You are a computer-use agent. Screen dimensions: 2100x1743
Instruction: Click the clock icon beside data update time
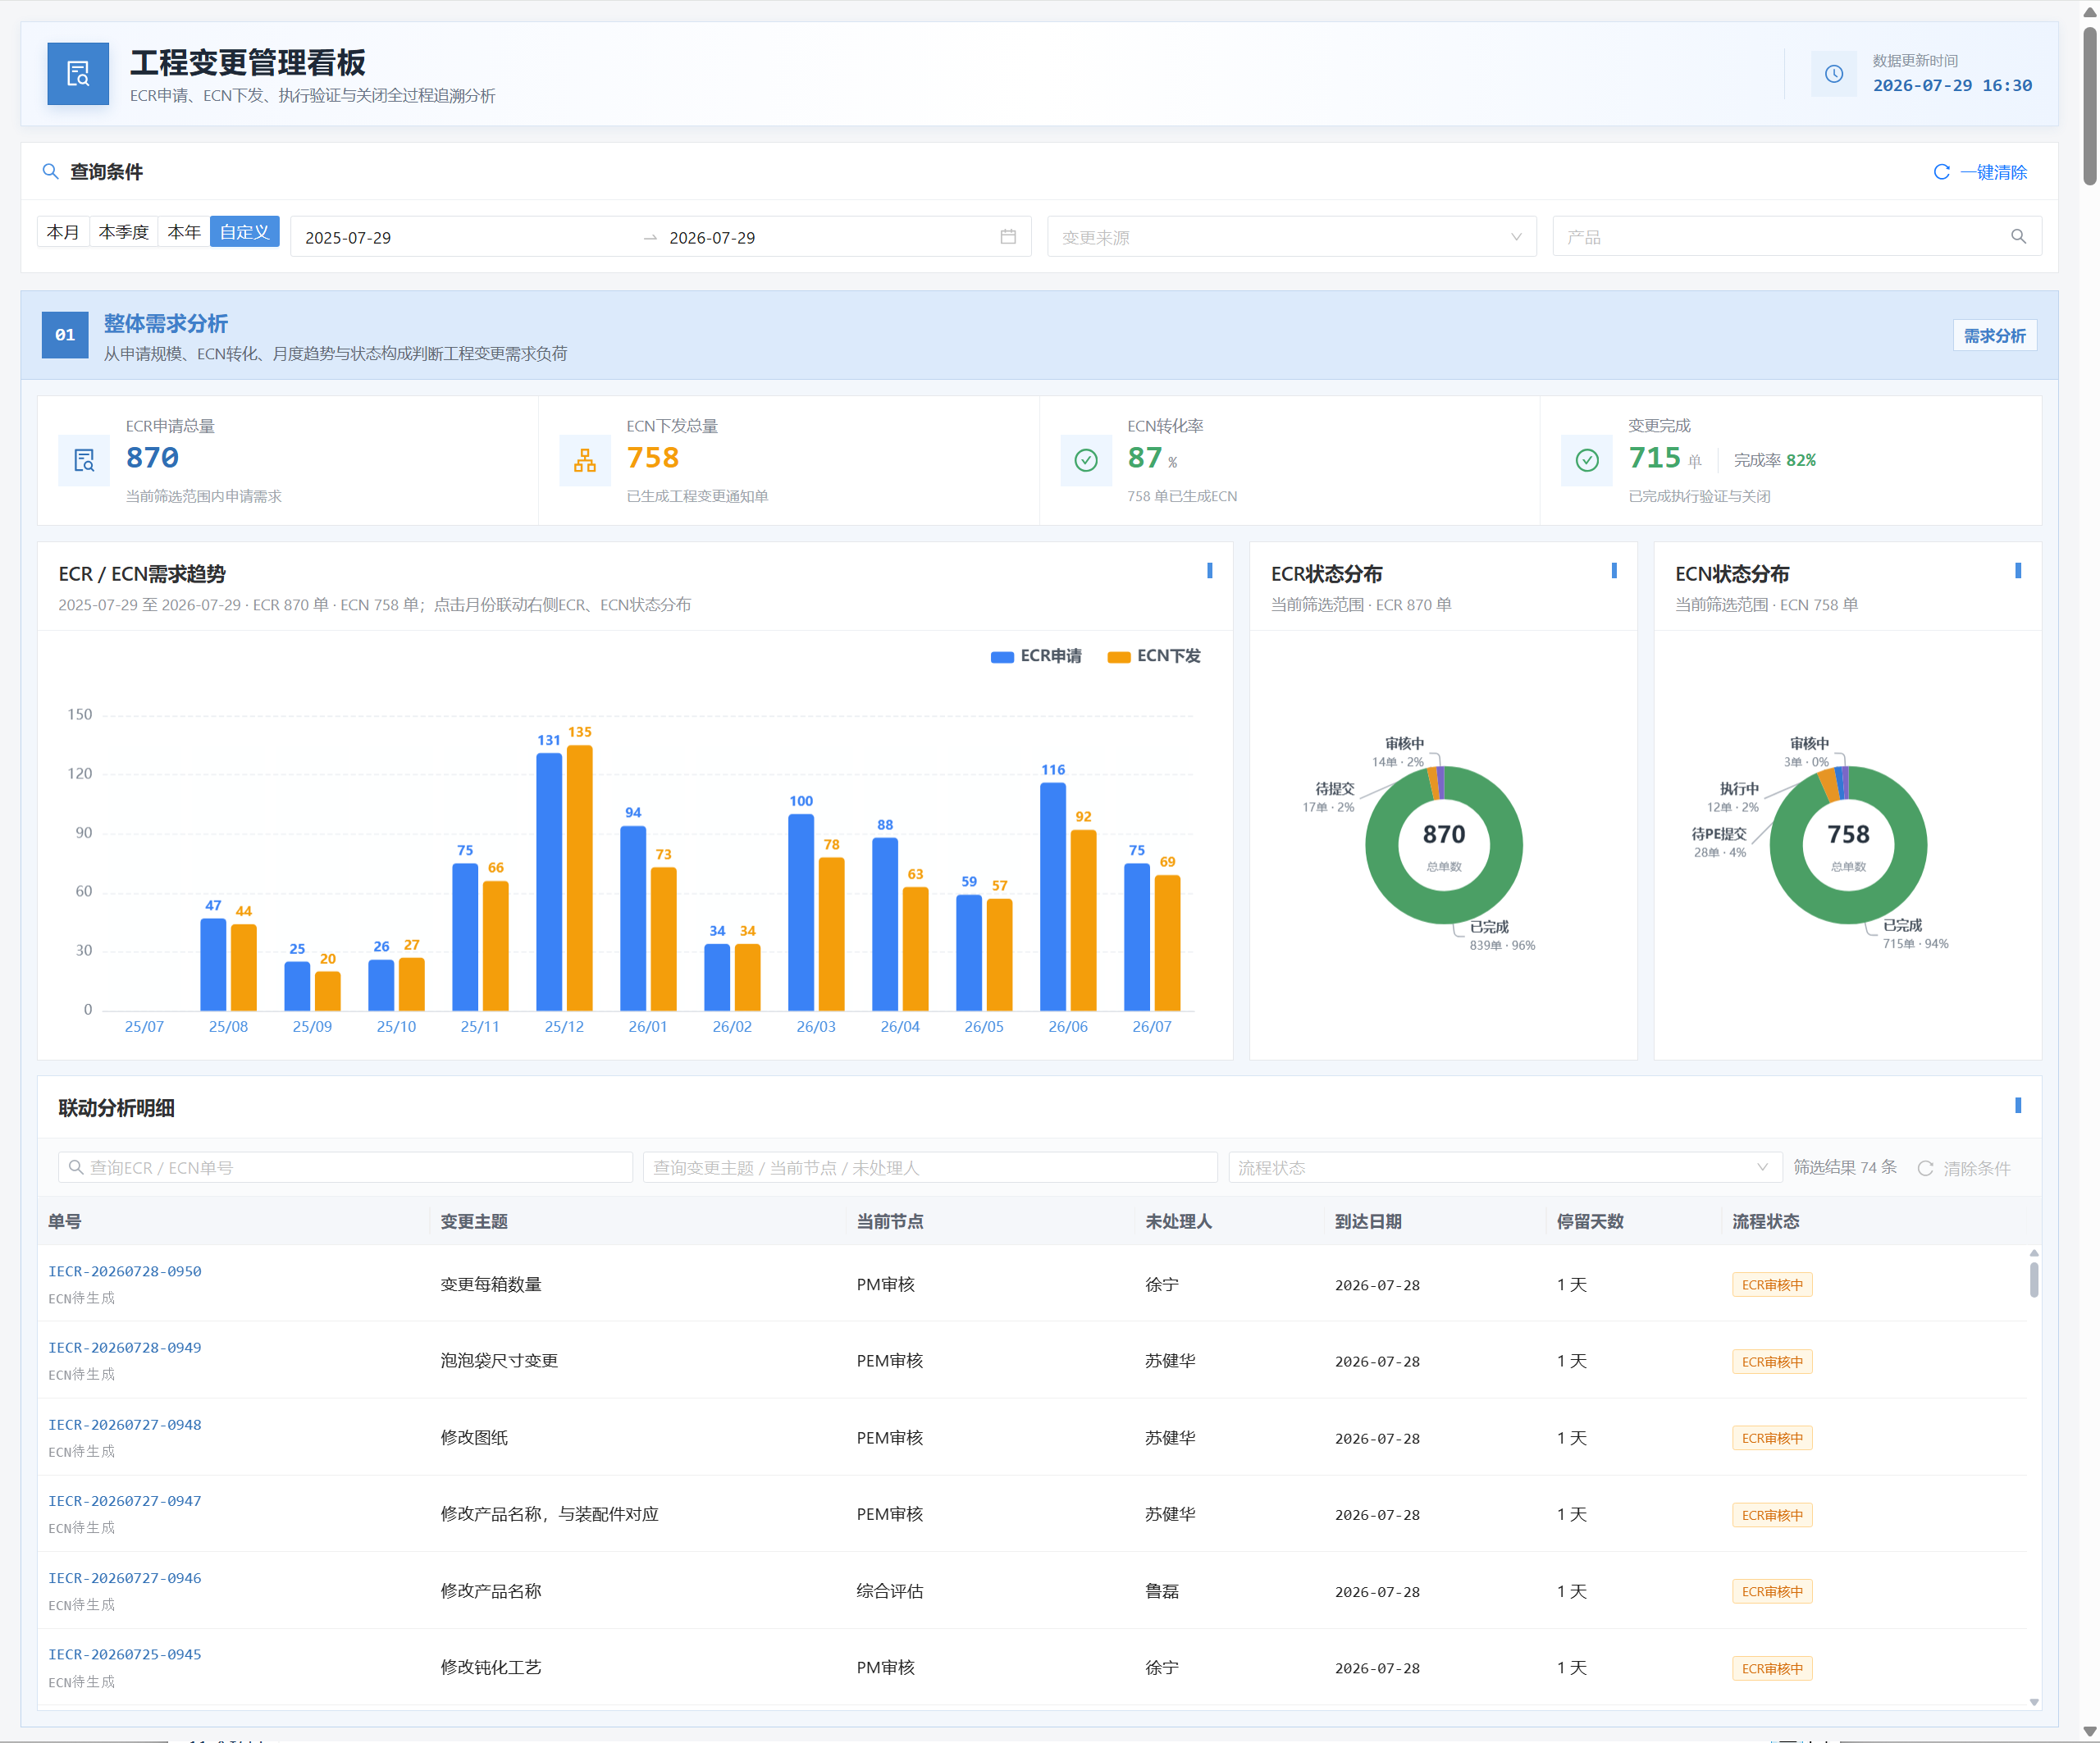coord(1834,74)
